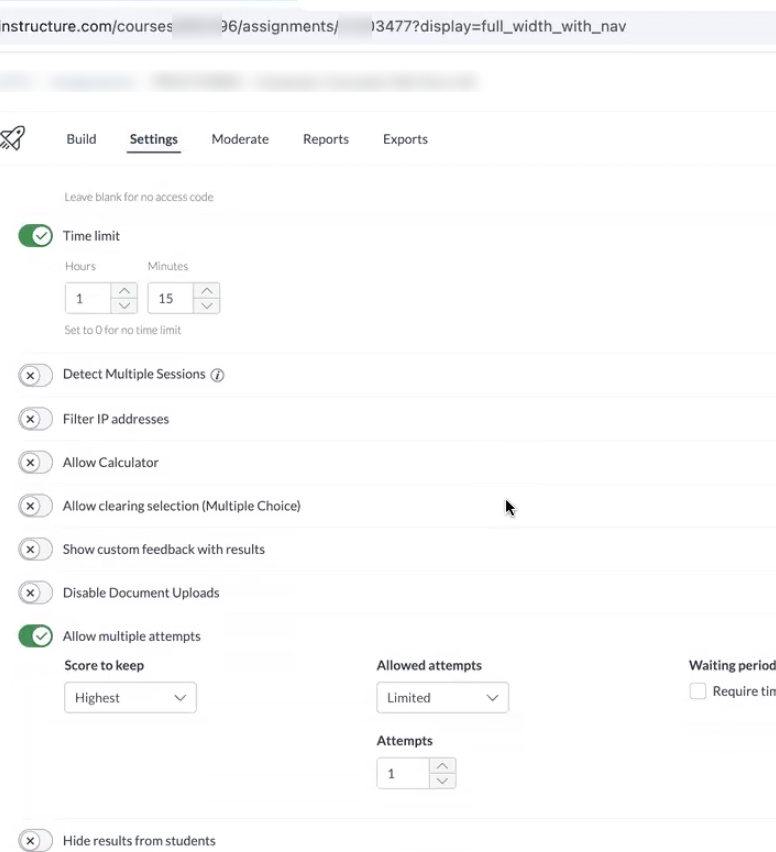
Task: Switch to the Build tab
Action: point(81,139)
